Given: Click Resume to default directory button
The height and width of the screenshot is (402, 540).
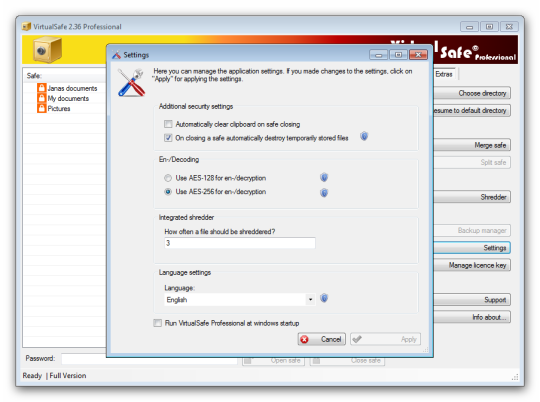Looking at the screenshot, I should pos(472,110).
